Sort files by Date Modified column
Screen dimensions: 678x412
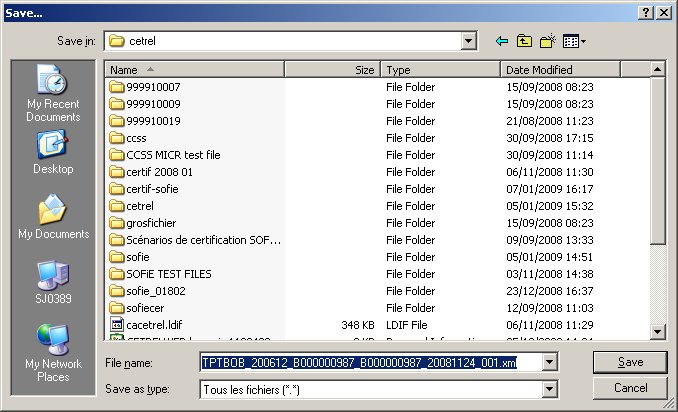click(575, 70)
